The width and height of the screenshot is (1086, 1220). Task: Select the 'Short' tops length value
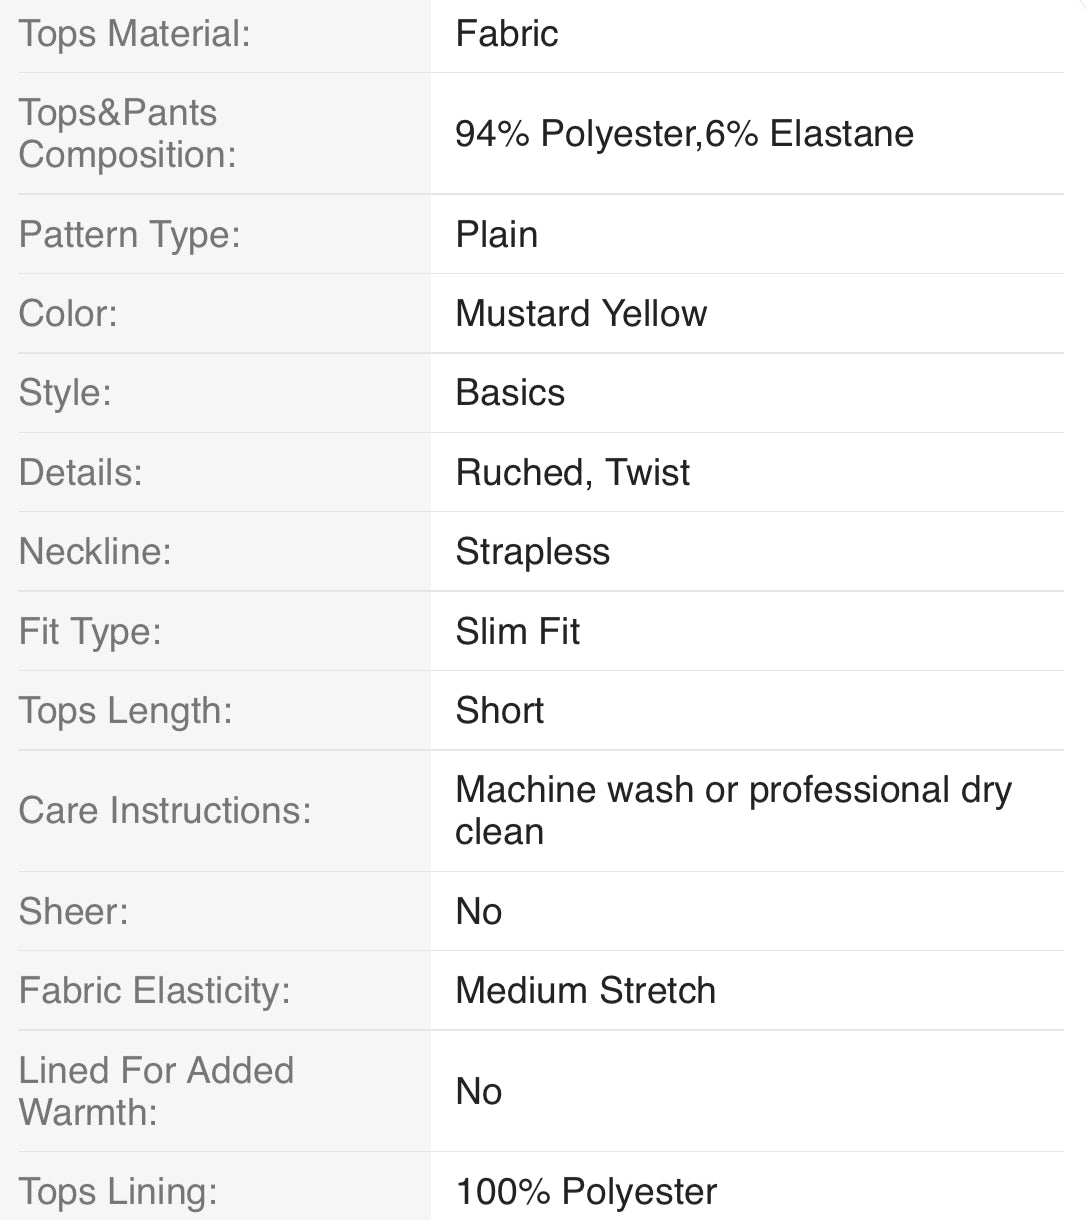pos(499,711)
